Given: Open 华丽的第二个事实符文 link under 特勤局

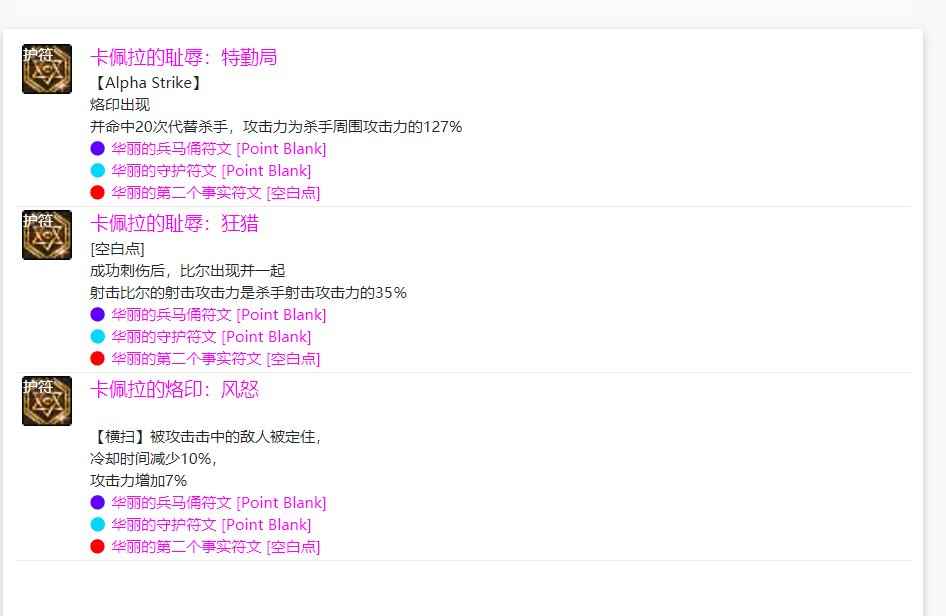Looking at the screenshot, I should [x=215, y=193].
